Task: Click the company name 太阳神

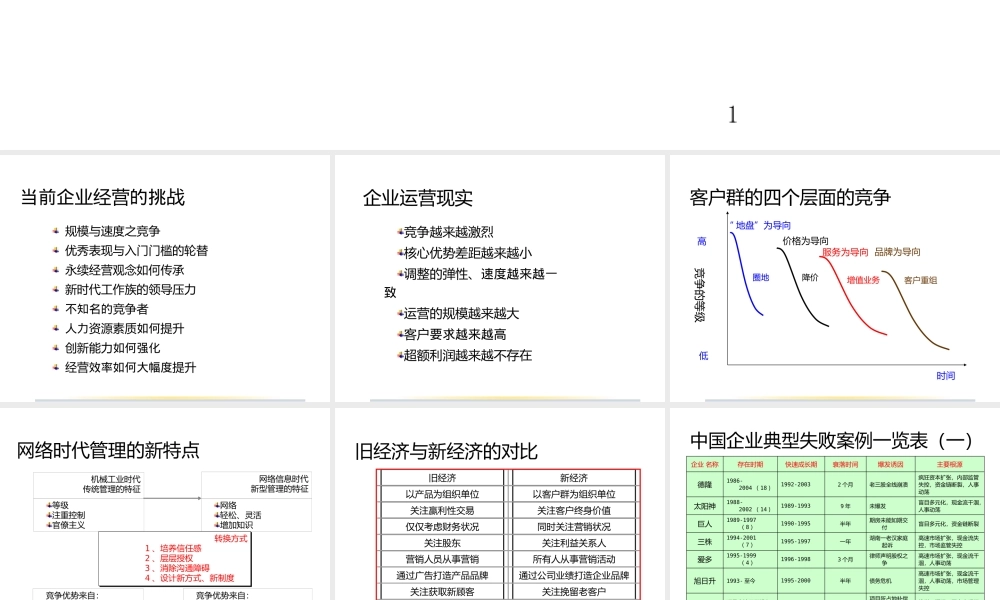Action: click(705, 506)
